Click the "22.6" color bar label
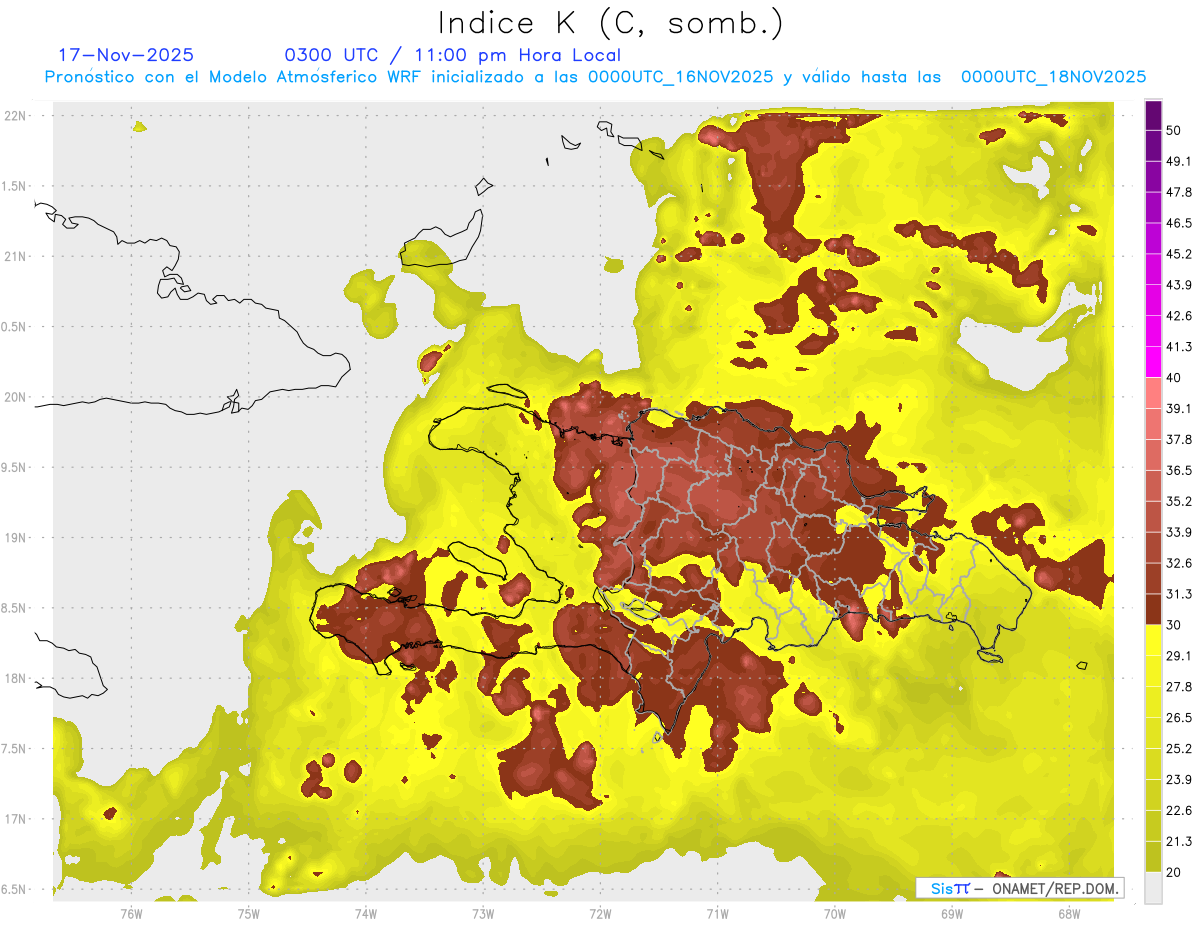 (1179, 810)
